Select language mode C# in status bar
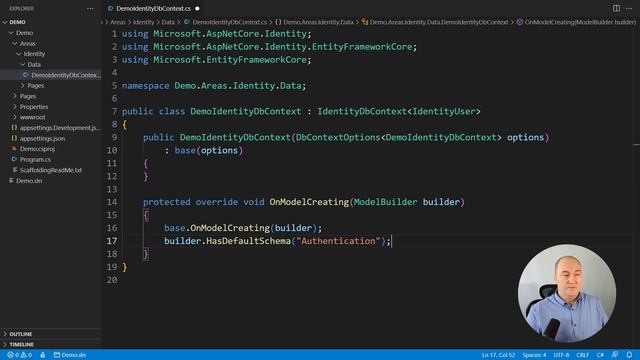640x360 pixels. (x=600, y=355)
